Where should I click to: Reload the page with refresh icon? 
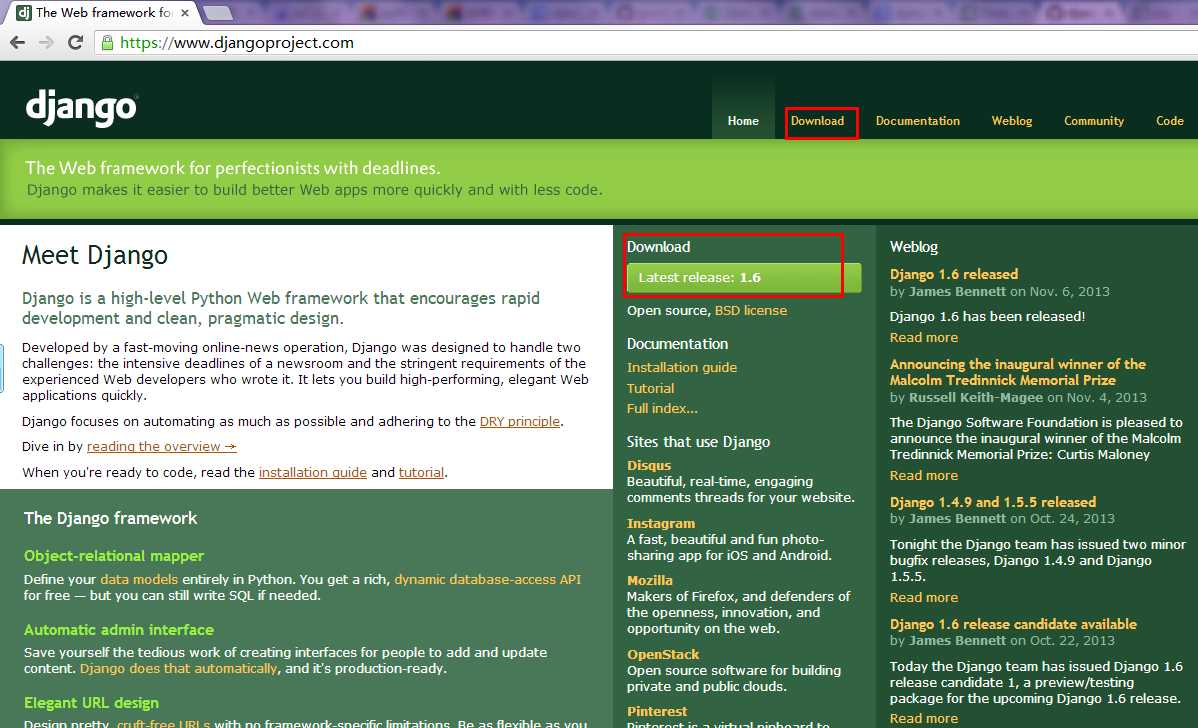point(75,43)
